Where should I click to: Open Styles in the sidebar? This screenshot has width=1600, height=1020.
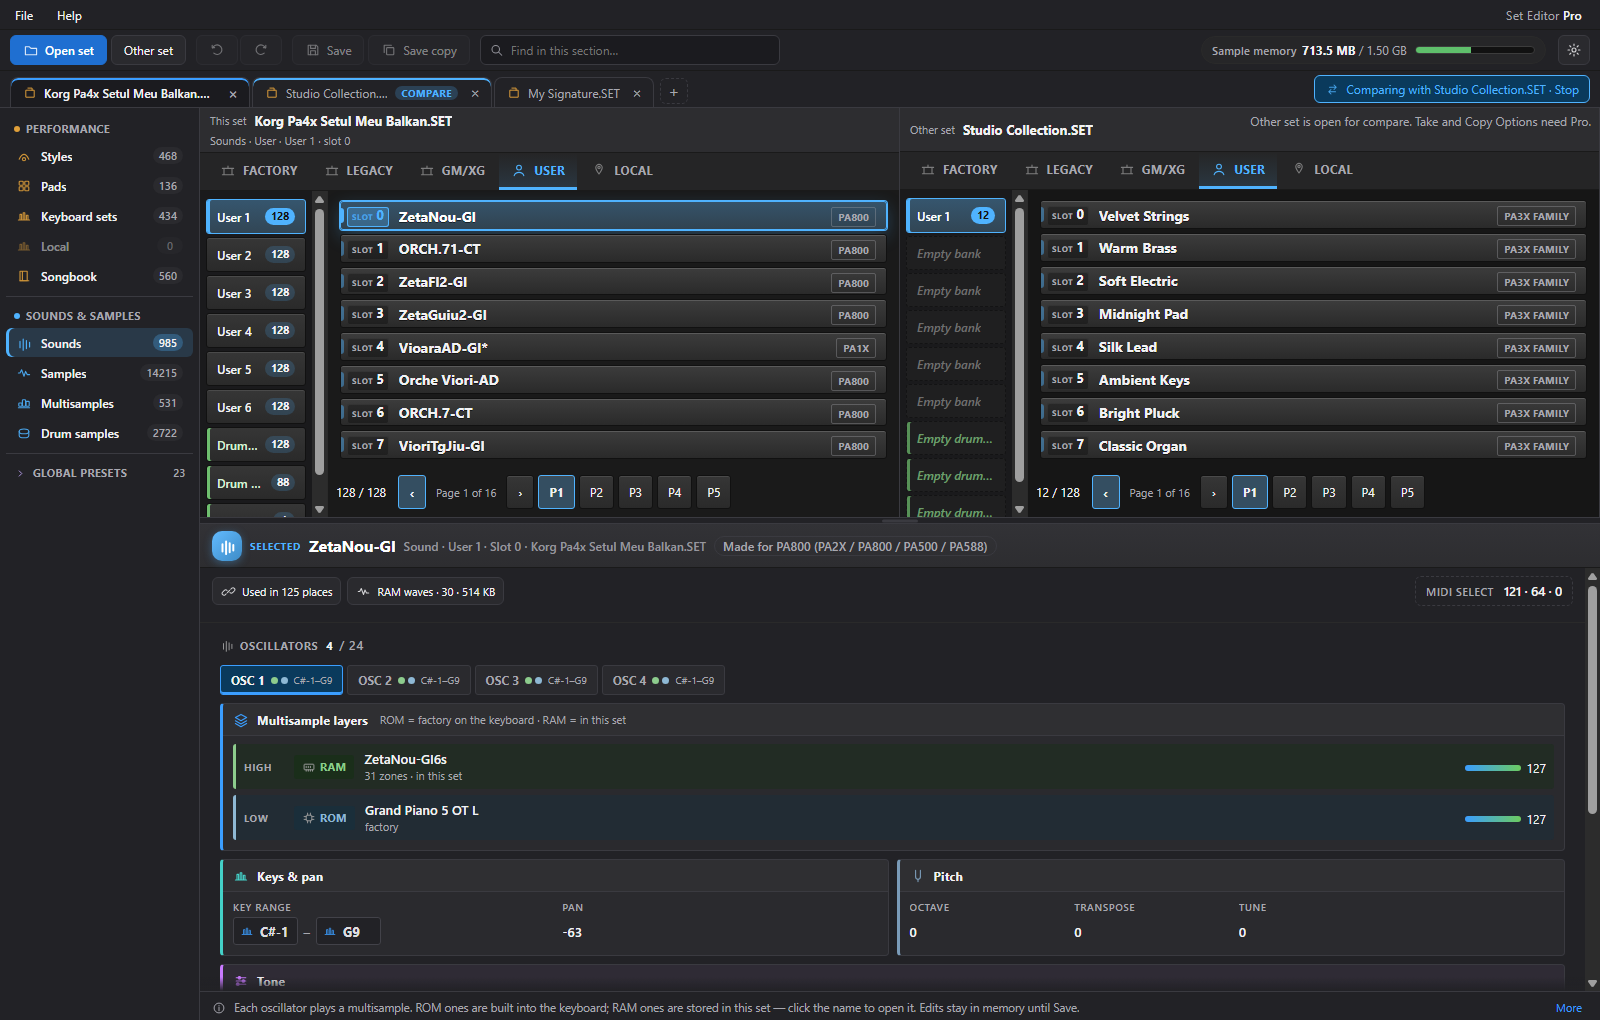(x=98, y=157)
